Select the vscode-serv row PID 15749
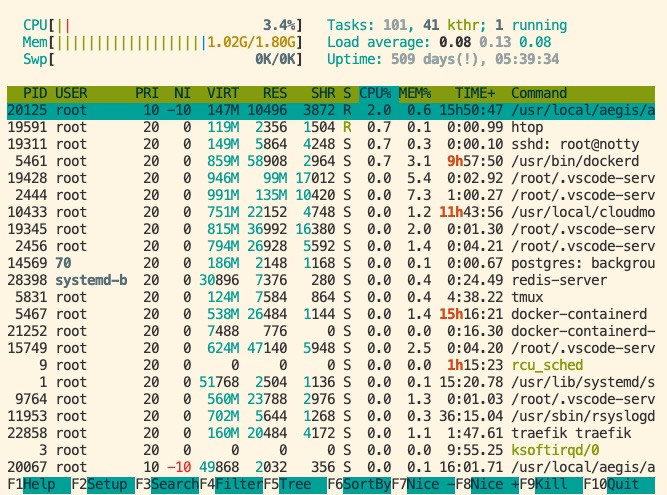This screenshot has height=495, width=667. (x=331, y=348)
